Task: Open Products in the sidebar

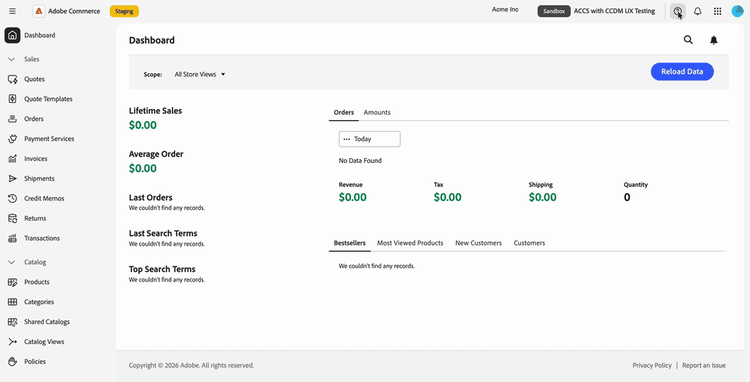Action: [x=37, y=282]
